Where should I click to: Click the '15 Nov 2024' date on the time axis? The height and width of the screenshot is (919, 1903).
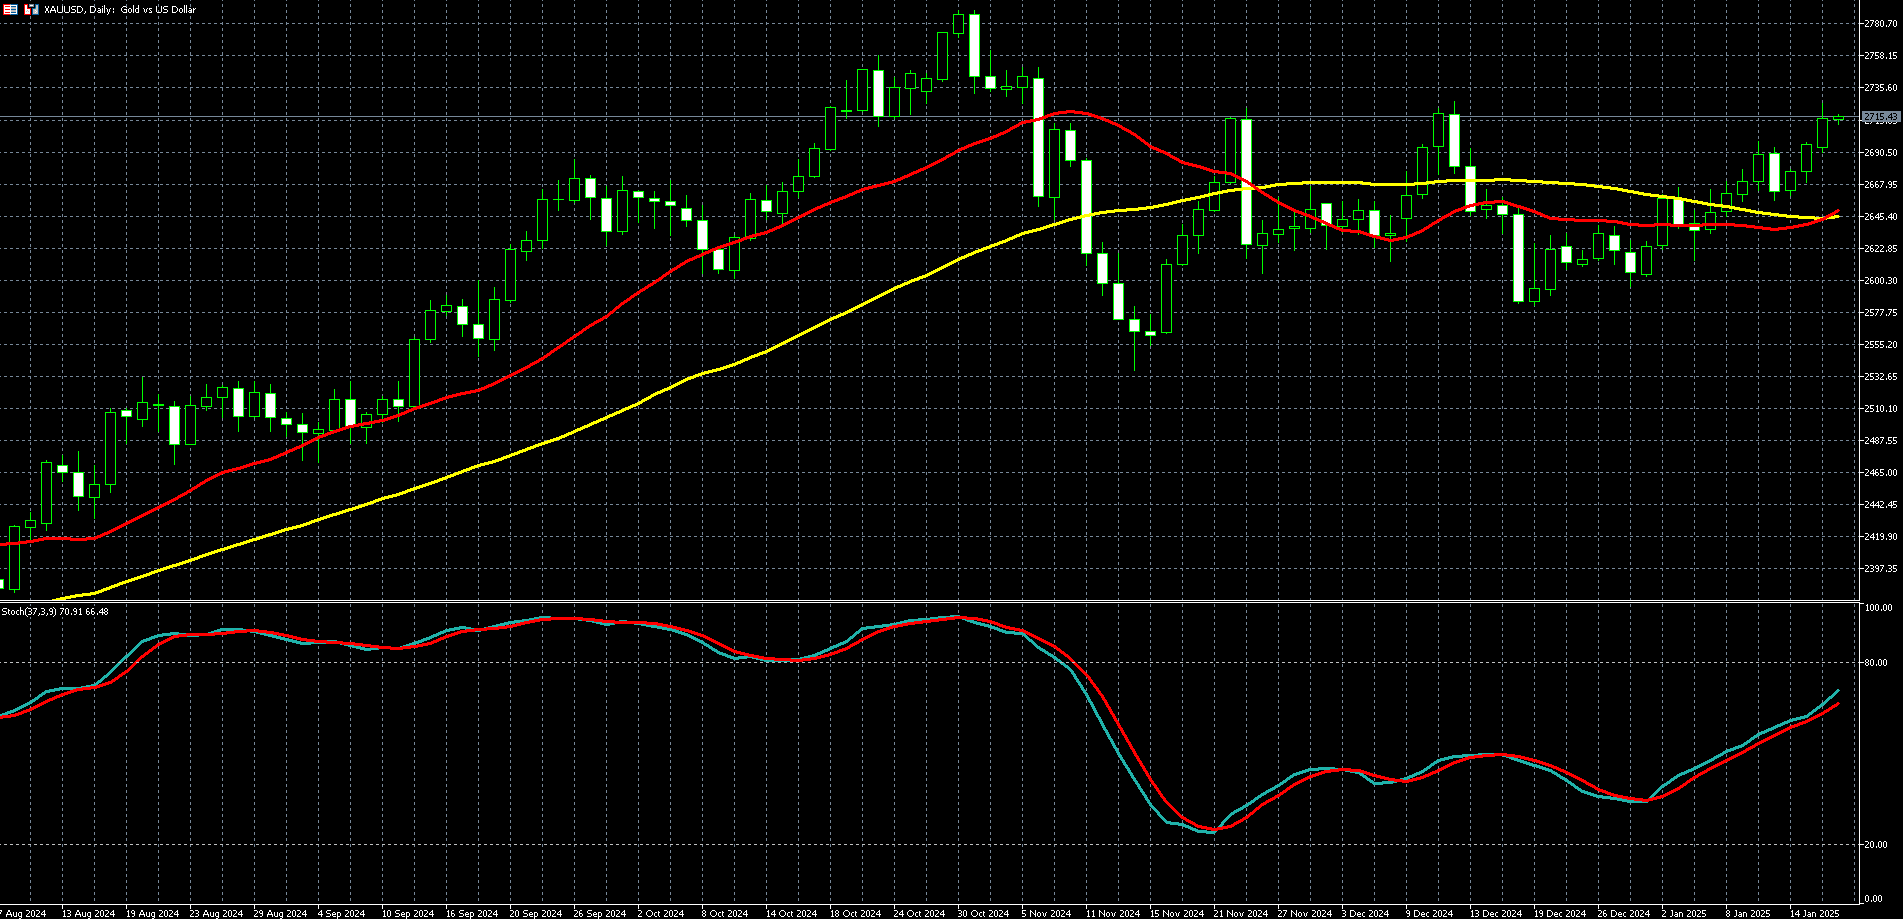(1176, 913)
